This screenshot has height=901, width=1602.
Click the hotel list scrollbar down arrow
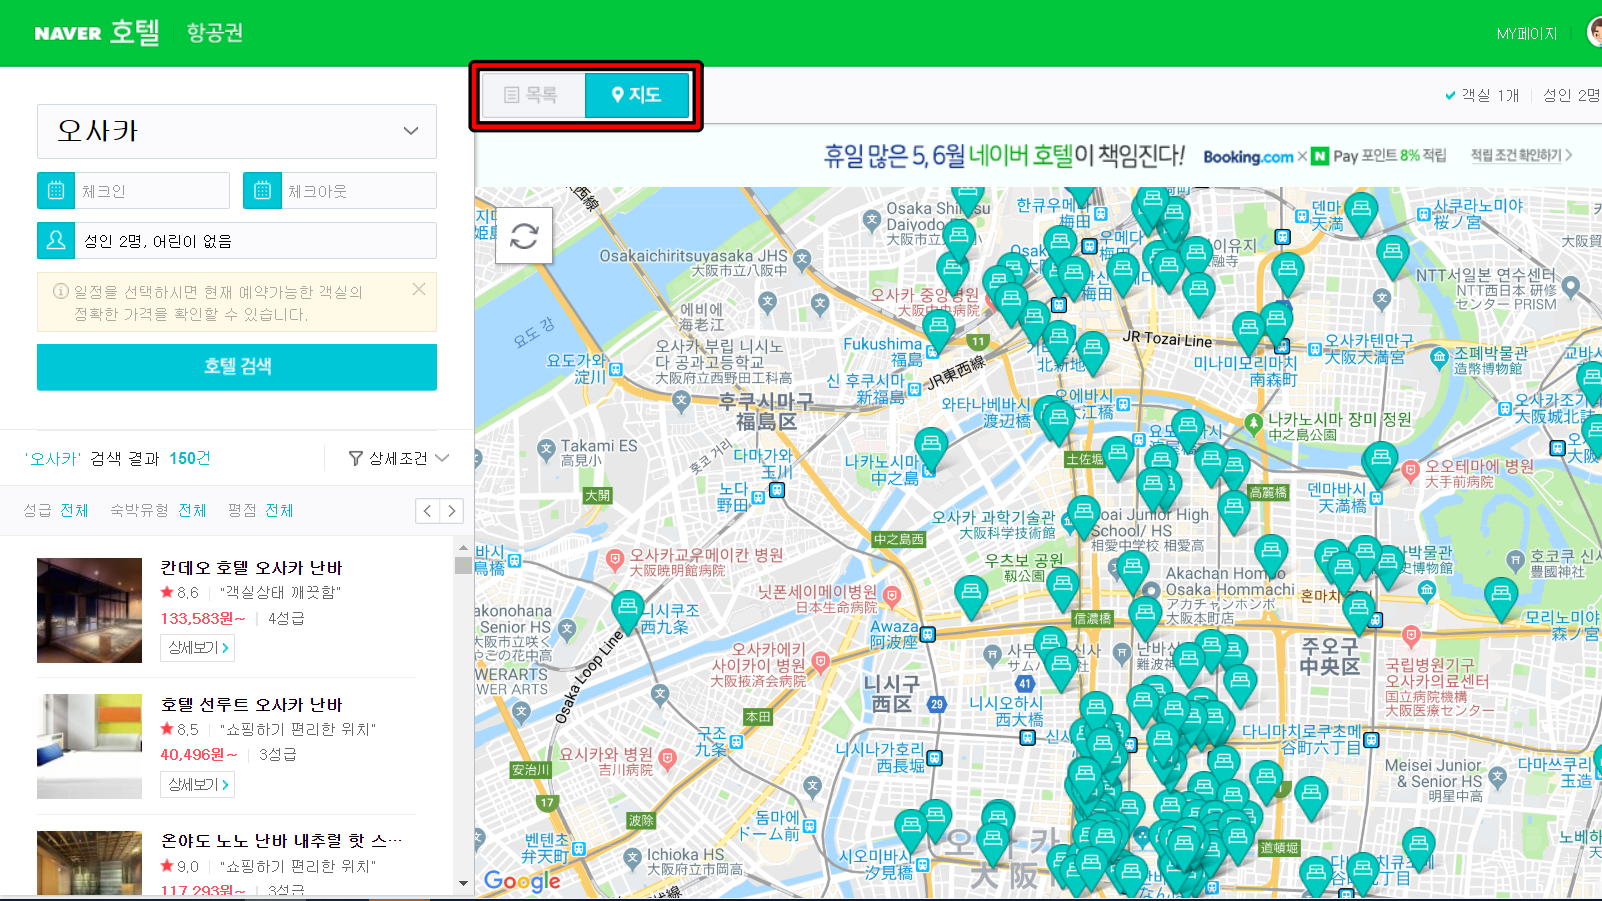click(463, 883)
